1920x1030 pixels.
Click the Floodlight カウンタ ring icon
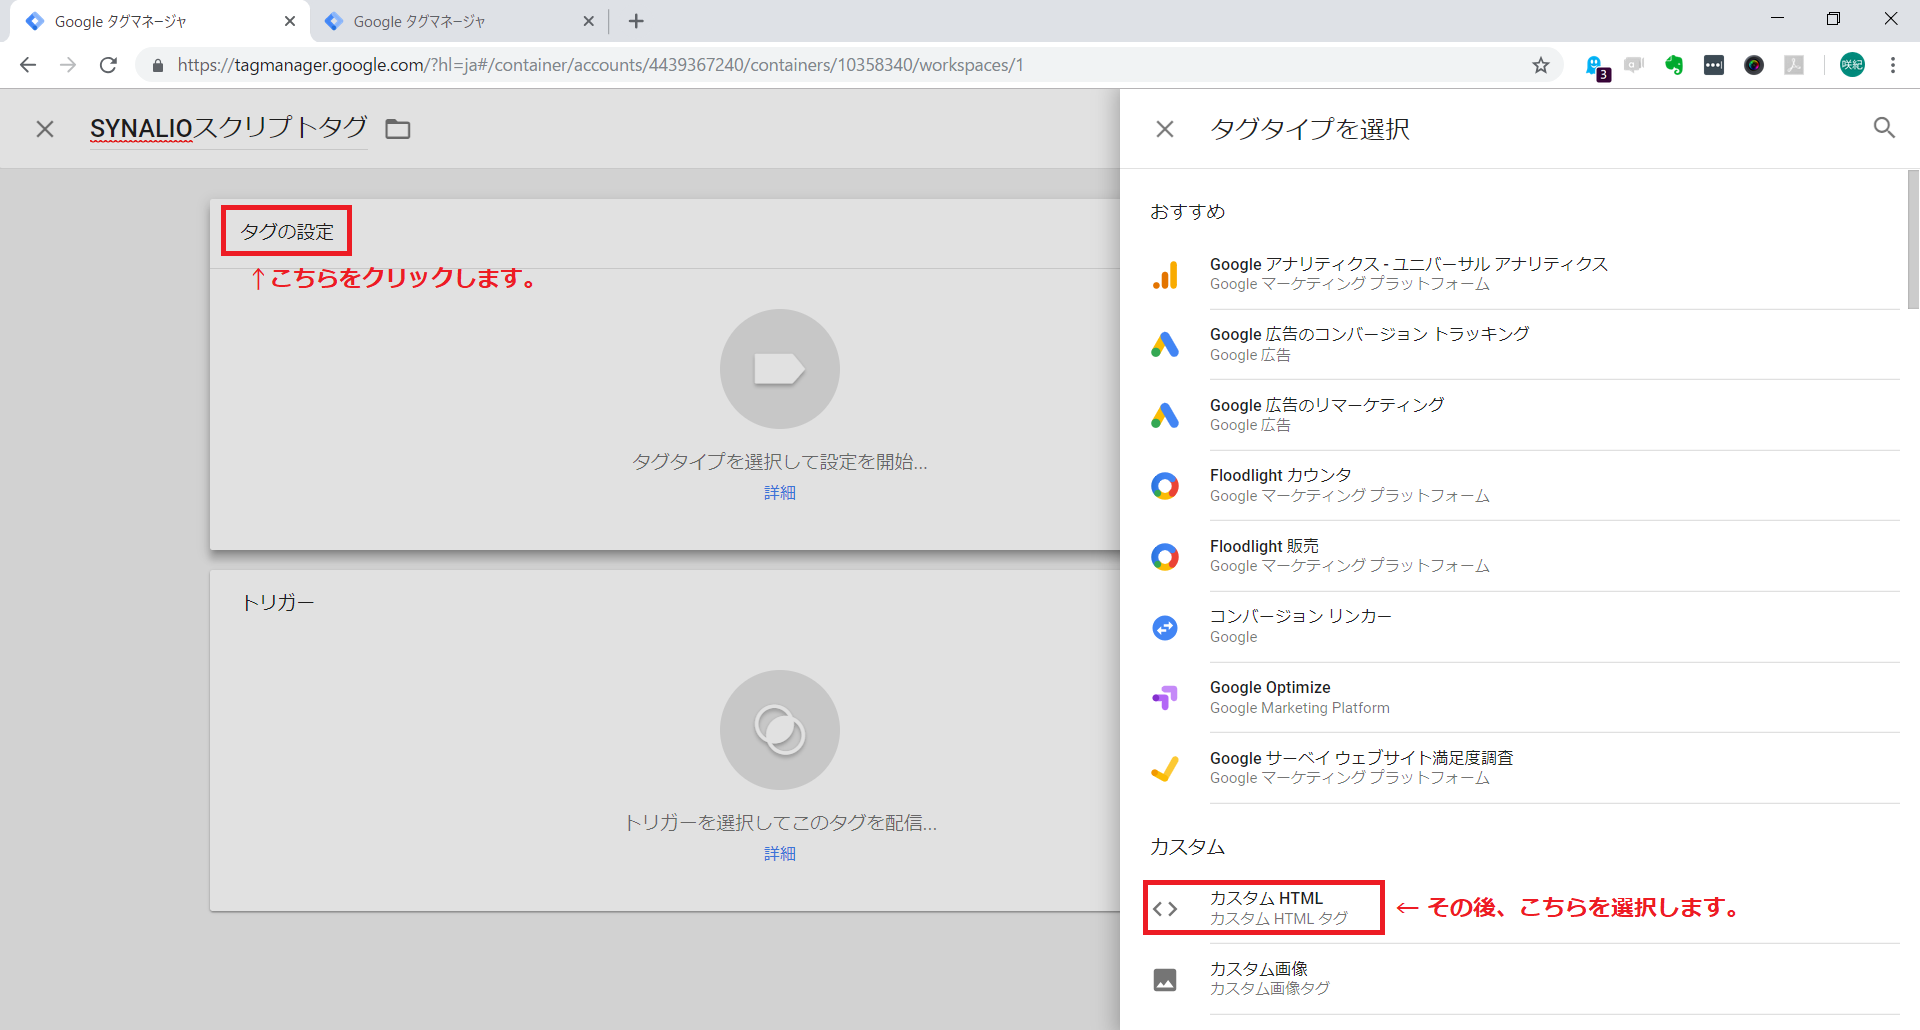coord(1165,486)
